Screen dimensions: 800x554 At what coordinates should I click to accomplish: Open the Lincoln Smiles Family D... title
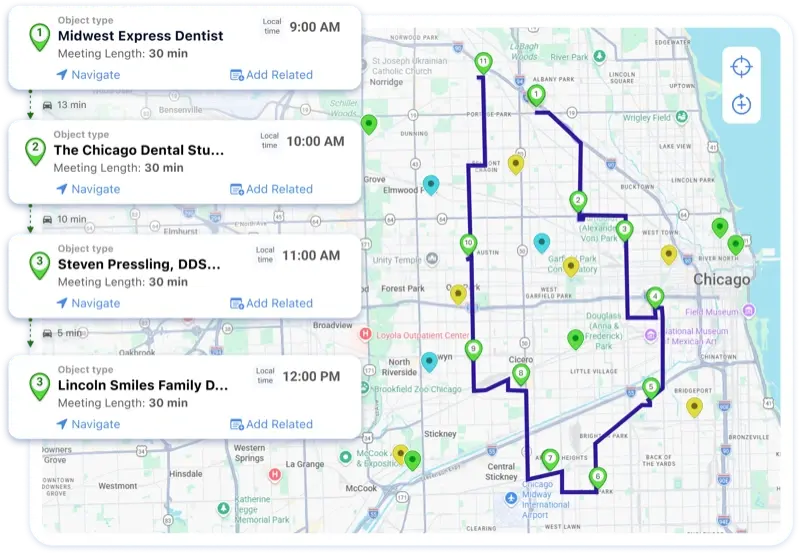click(x=143, y=385)
